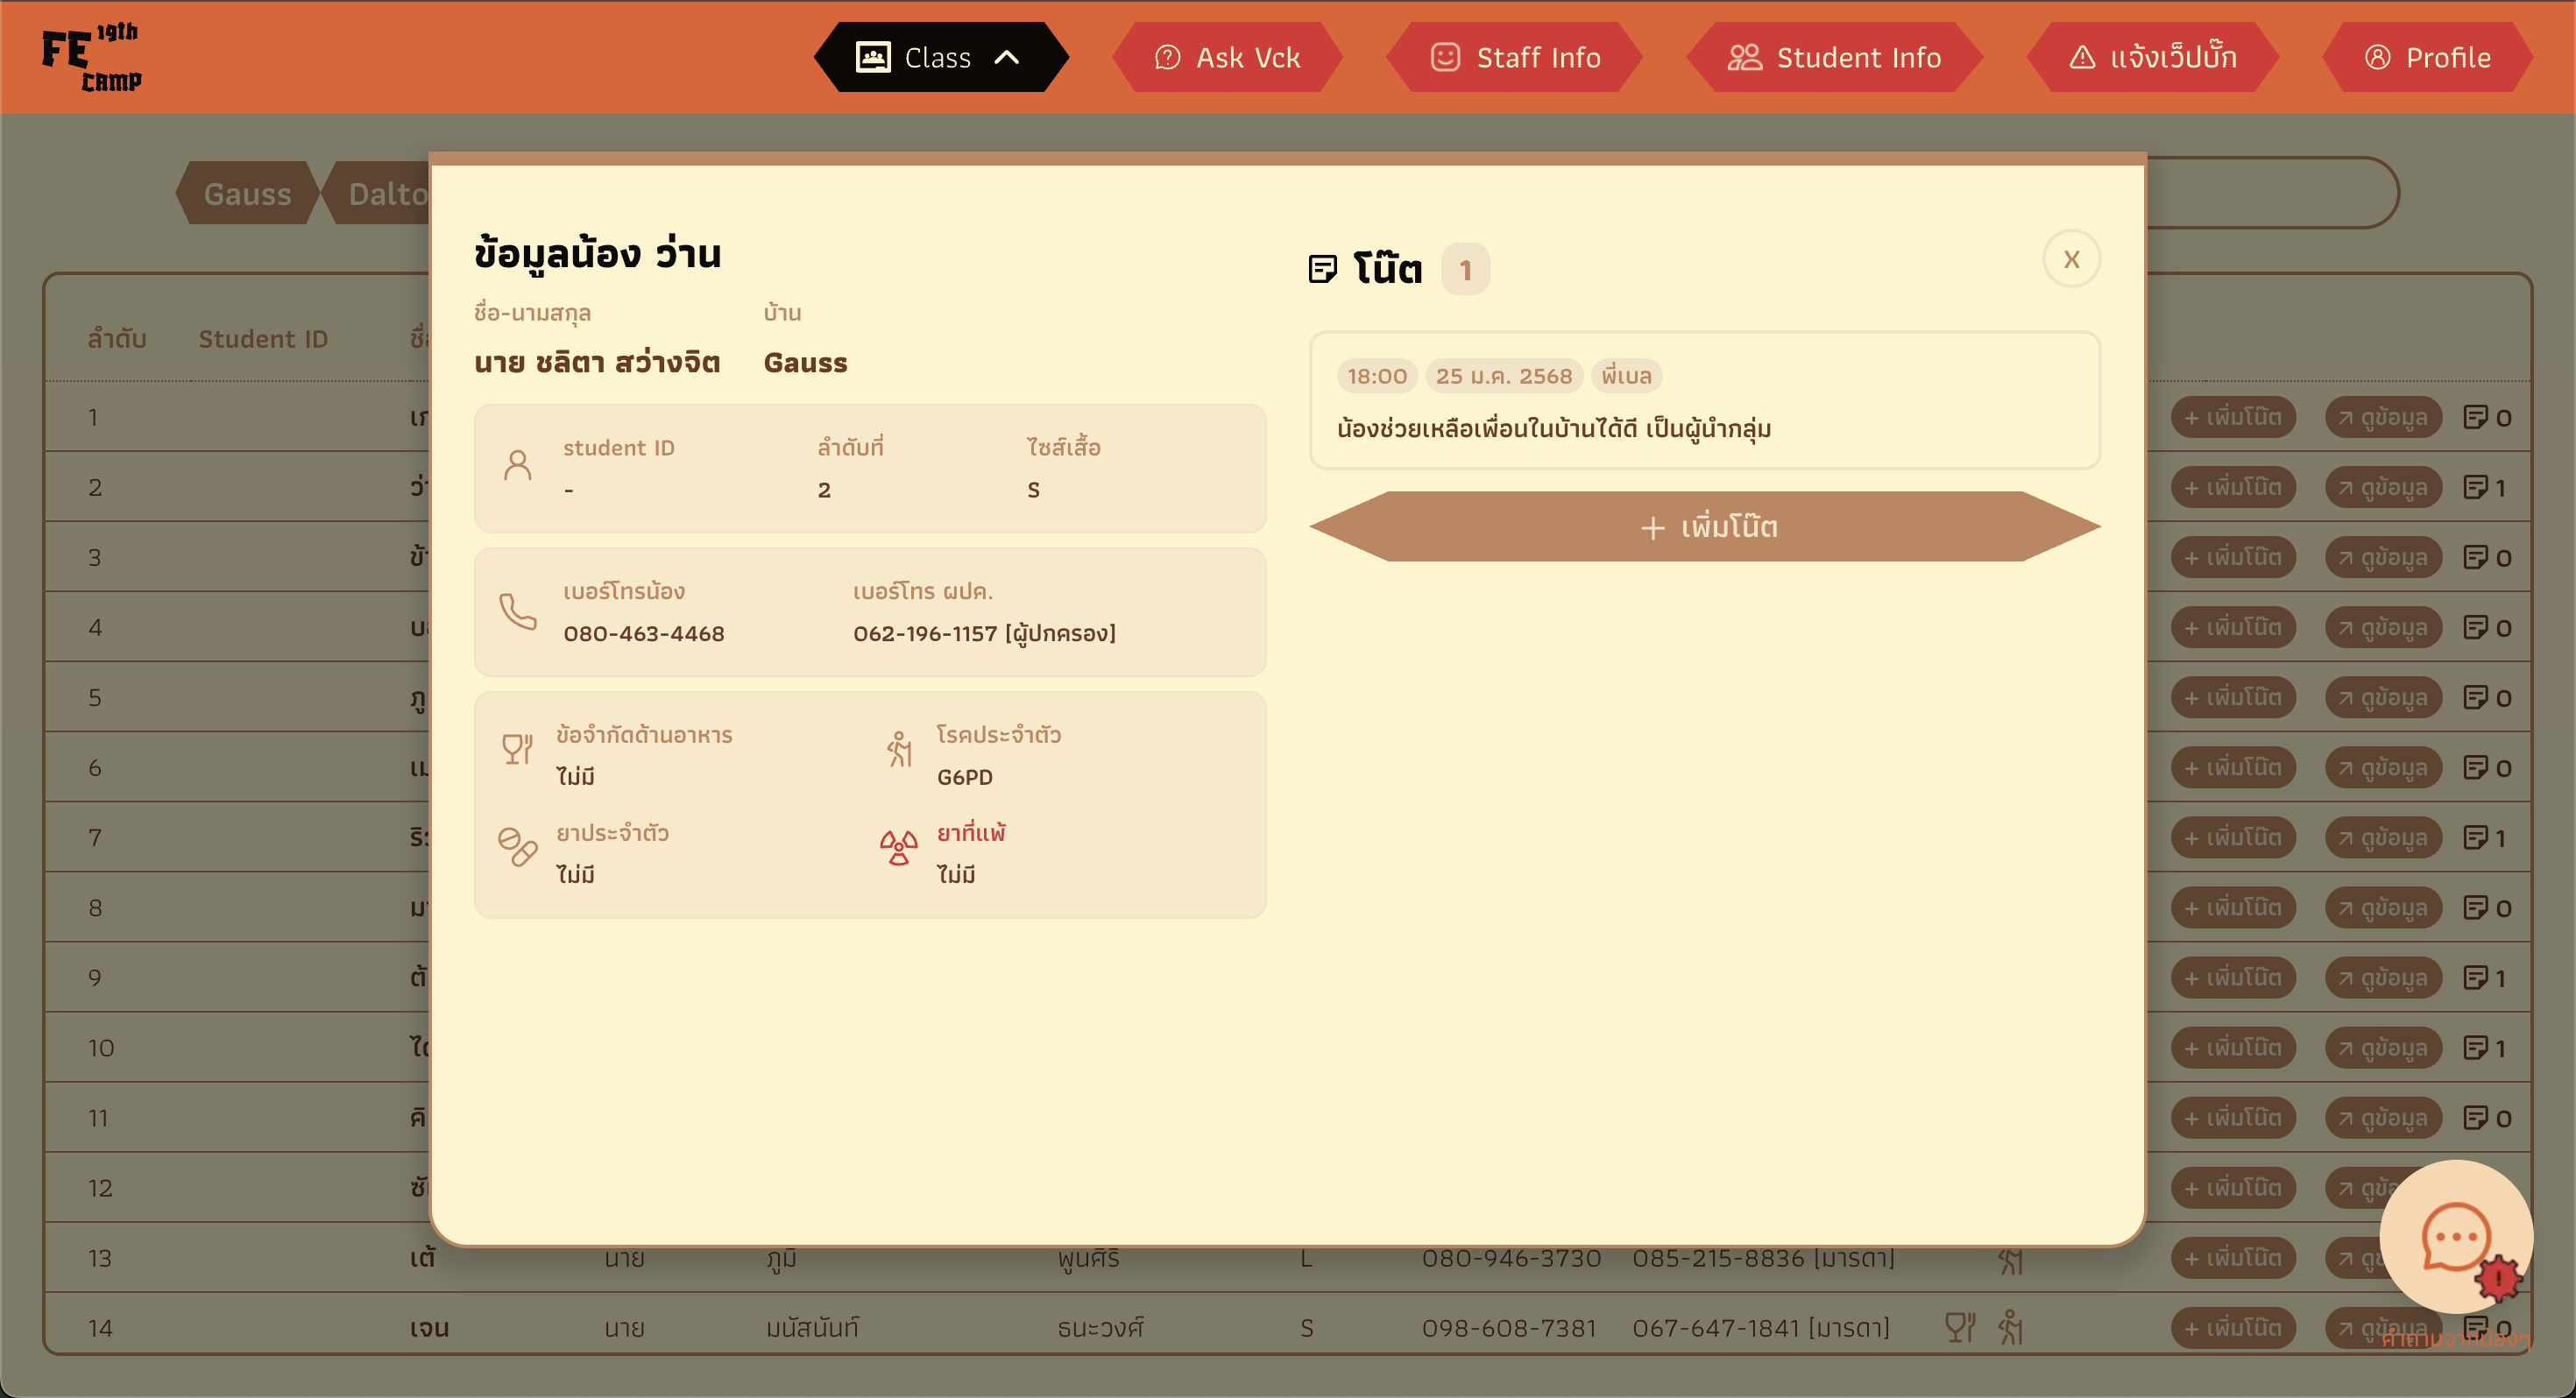
Task: Click the food restriction wine-glass icon
Action: click(517, 748)
